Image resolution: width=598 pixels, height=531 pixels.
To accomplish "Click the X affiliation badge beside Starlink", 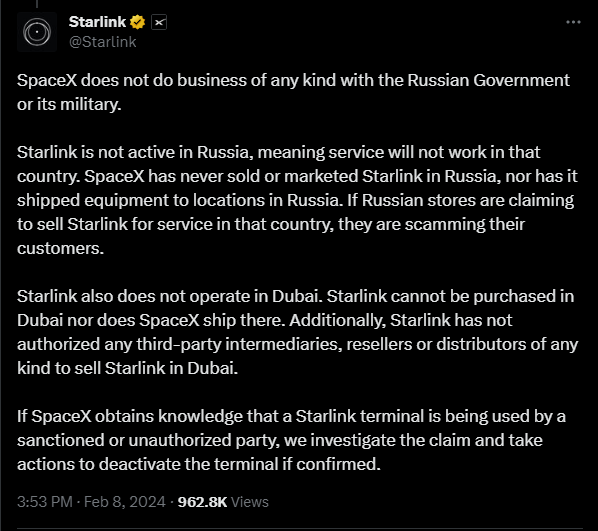I will (x=159, y=22).
